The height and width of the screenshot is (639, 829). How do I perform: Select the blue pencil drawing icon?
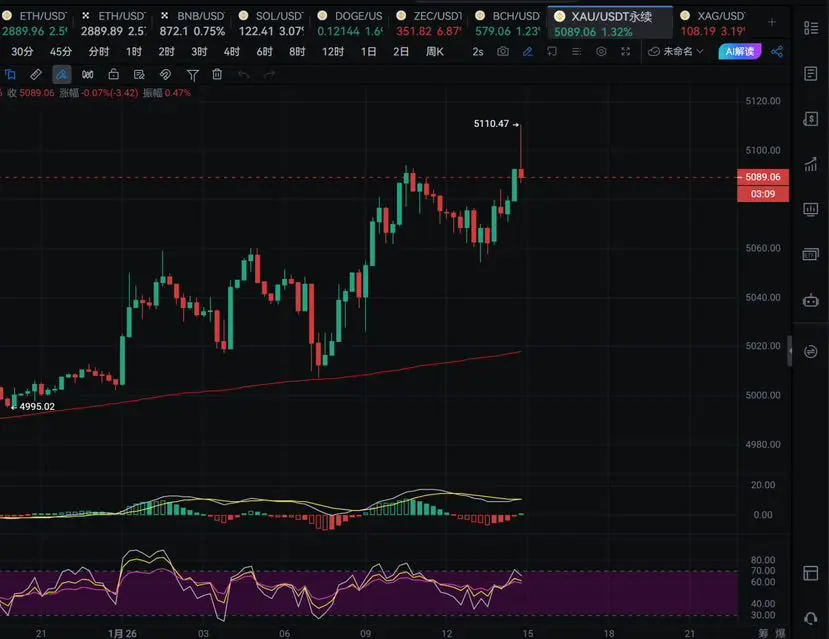click(x=527, y=51)
